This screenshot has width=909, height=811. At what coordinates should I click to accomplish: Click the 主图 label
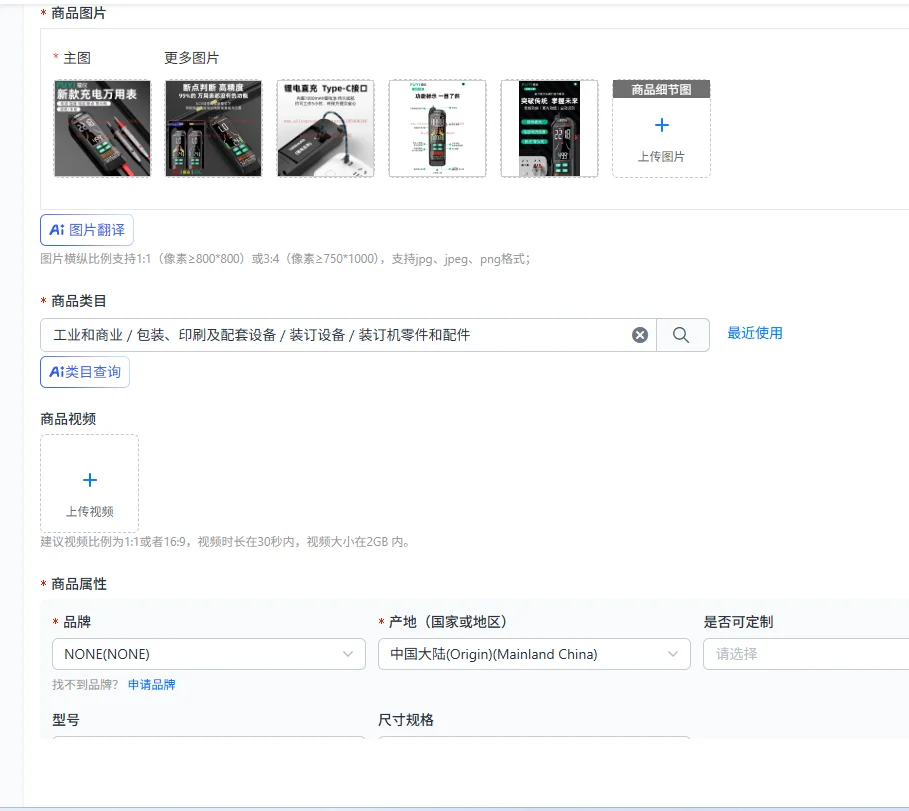pos(77,58)
